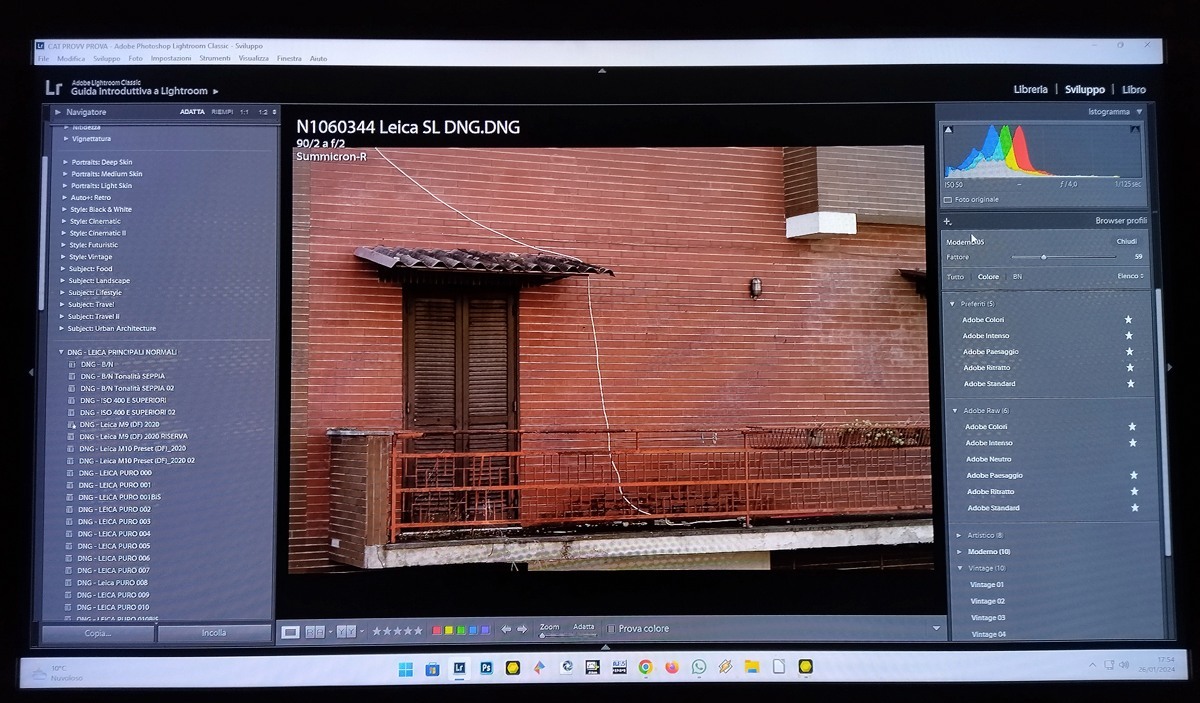
Task: Enable the Prova colore checkbox
Action: coord(611,629)
